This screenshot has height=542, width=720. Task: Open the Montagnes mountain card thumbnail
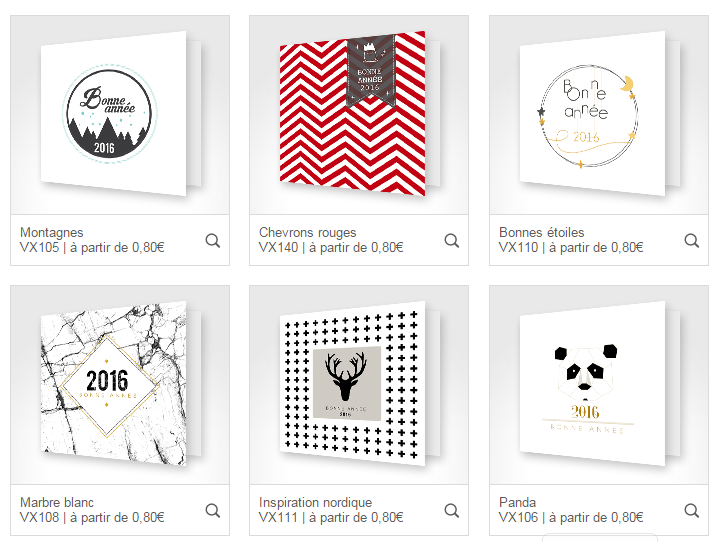point(120,115)
